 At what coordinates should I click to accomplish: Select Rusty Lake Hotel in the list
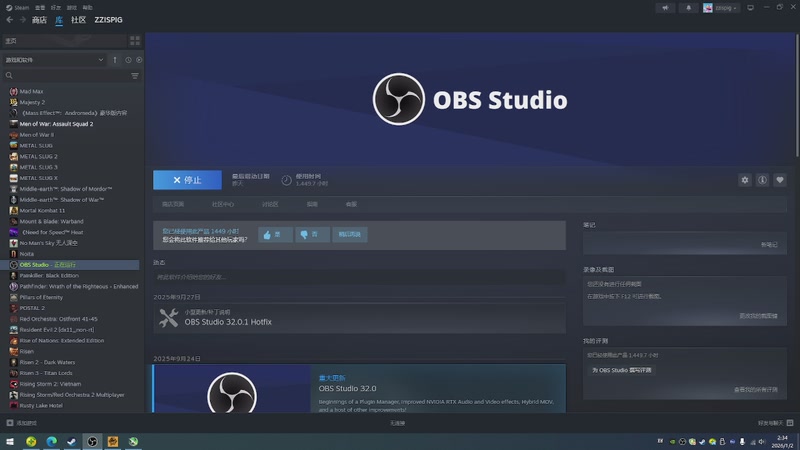click(41, 406)
